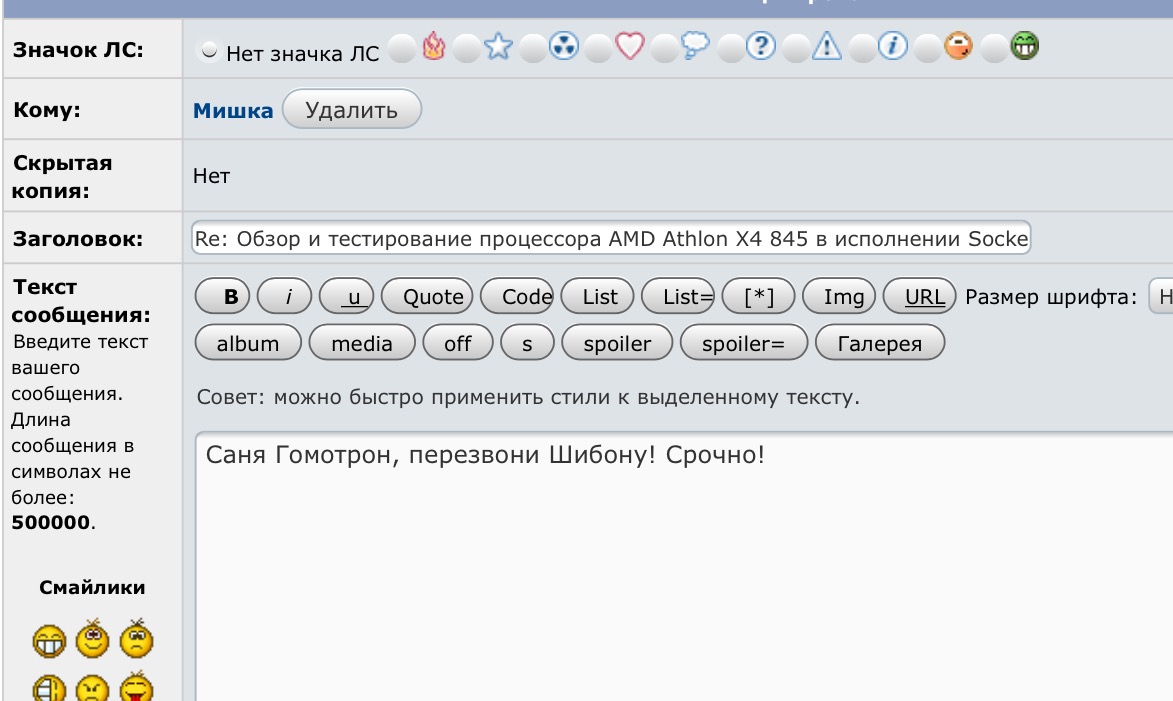Click the flame PM icon image
The height and width of the screenshot is (701, 1173).
click(x=433, y=47)
